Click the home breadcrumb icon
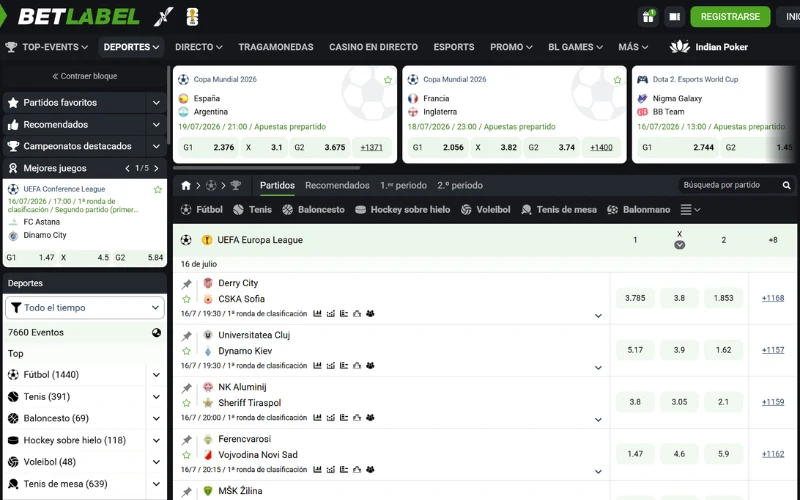 point(186,186)
